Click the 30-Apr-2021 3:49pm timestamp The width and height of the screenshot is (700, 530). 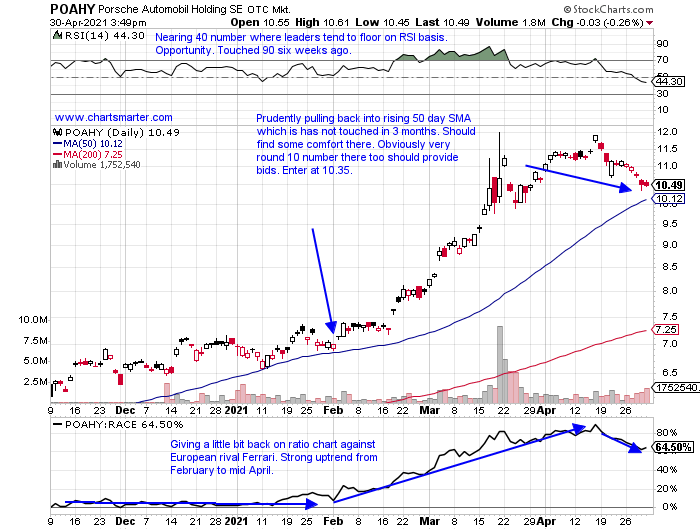(98, 23)
